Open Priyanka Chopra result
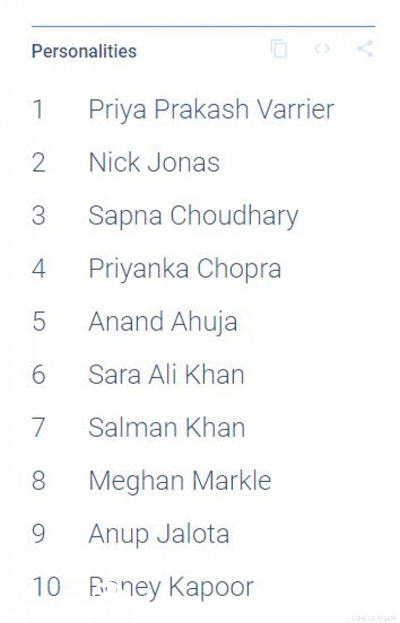 (185, 269)
